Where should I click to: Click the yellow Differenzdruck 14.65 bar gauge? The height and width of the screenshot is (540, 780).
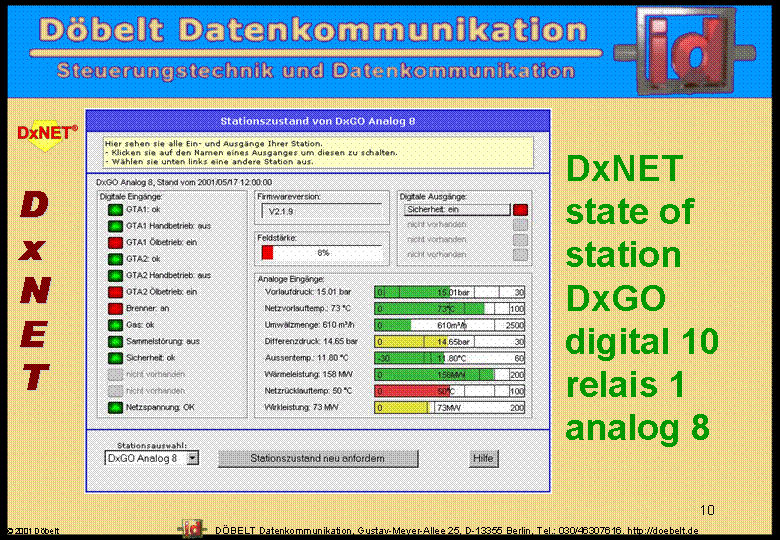[450, 342]
